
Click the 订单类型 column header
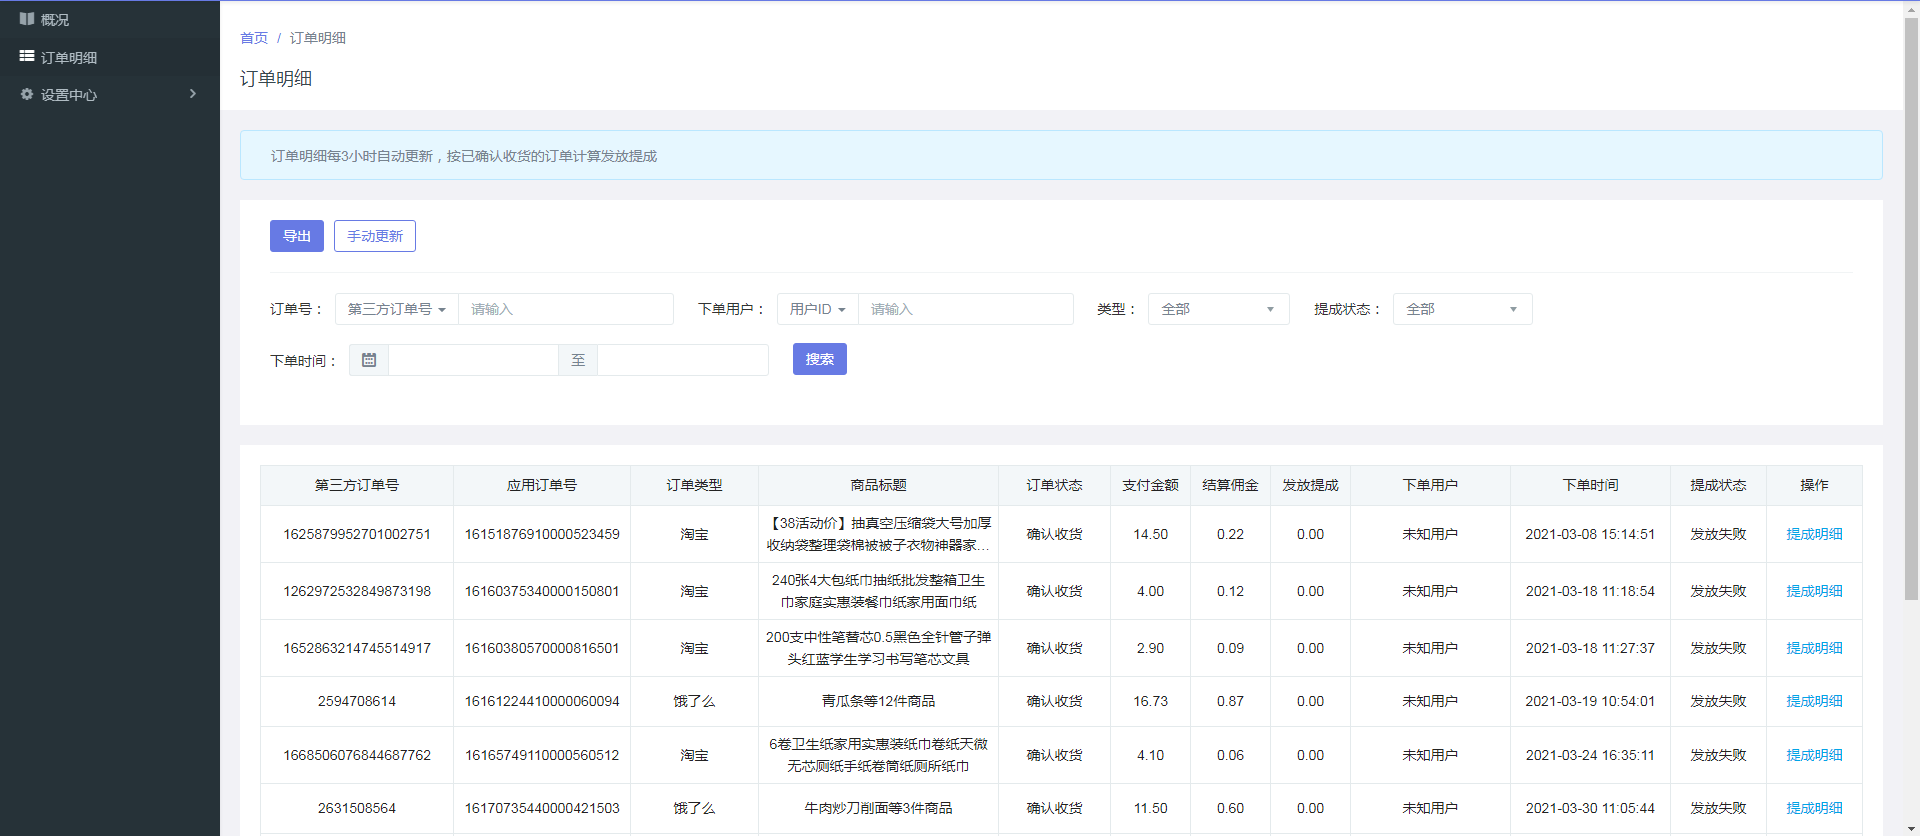694,485
